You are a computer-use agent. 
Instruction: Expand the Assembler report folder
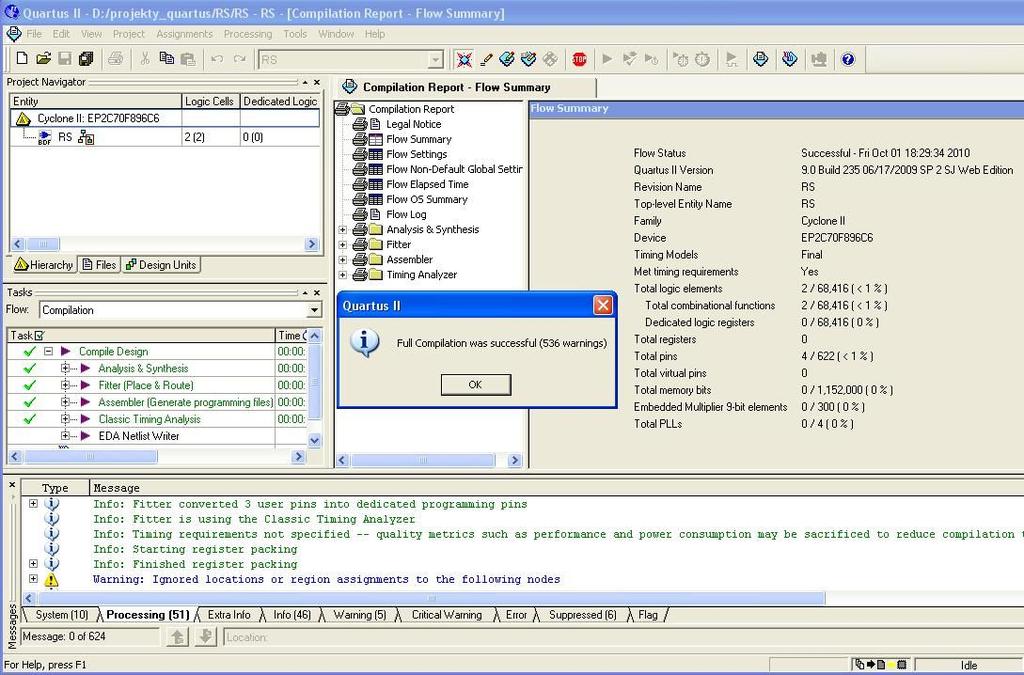342,260
